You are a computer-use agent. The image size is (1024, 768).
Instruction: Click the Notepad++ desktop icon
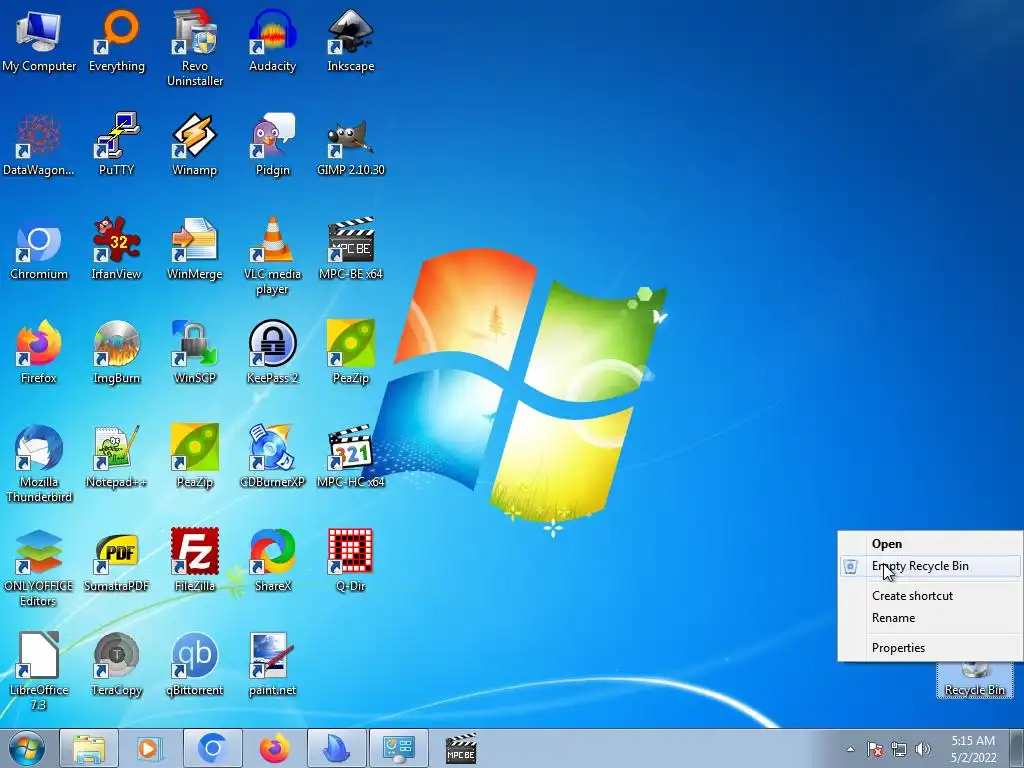(117, 456)
